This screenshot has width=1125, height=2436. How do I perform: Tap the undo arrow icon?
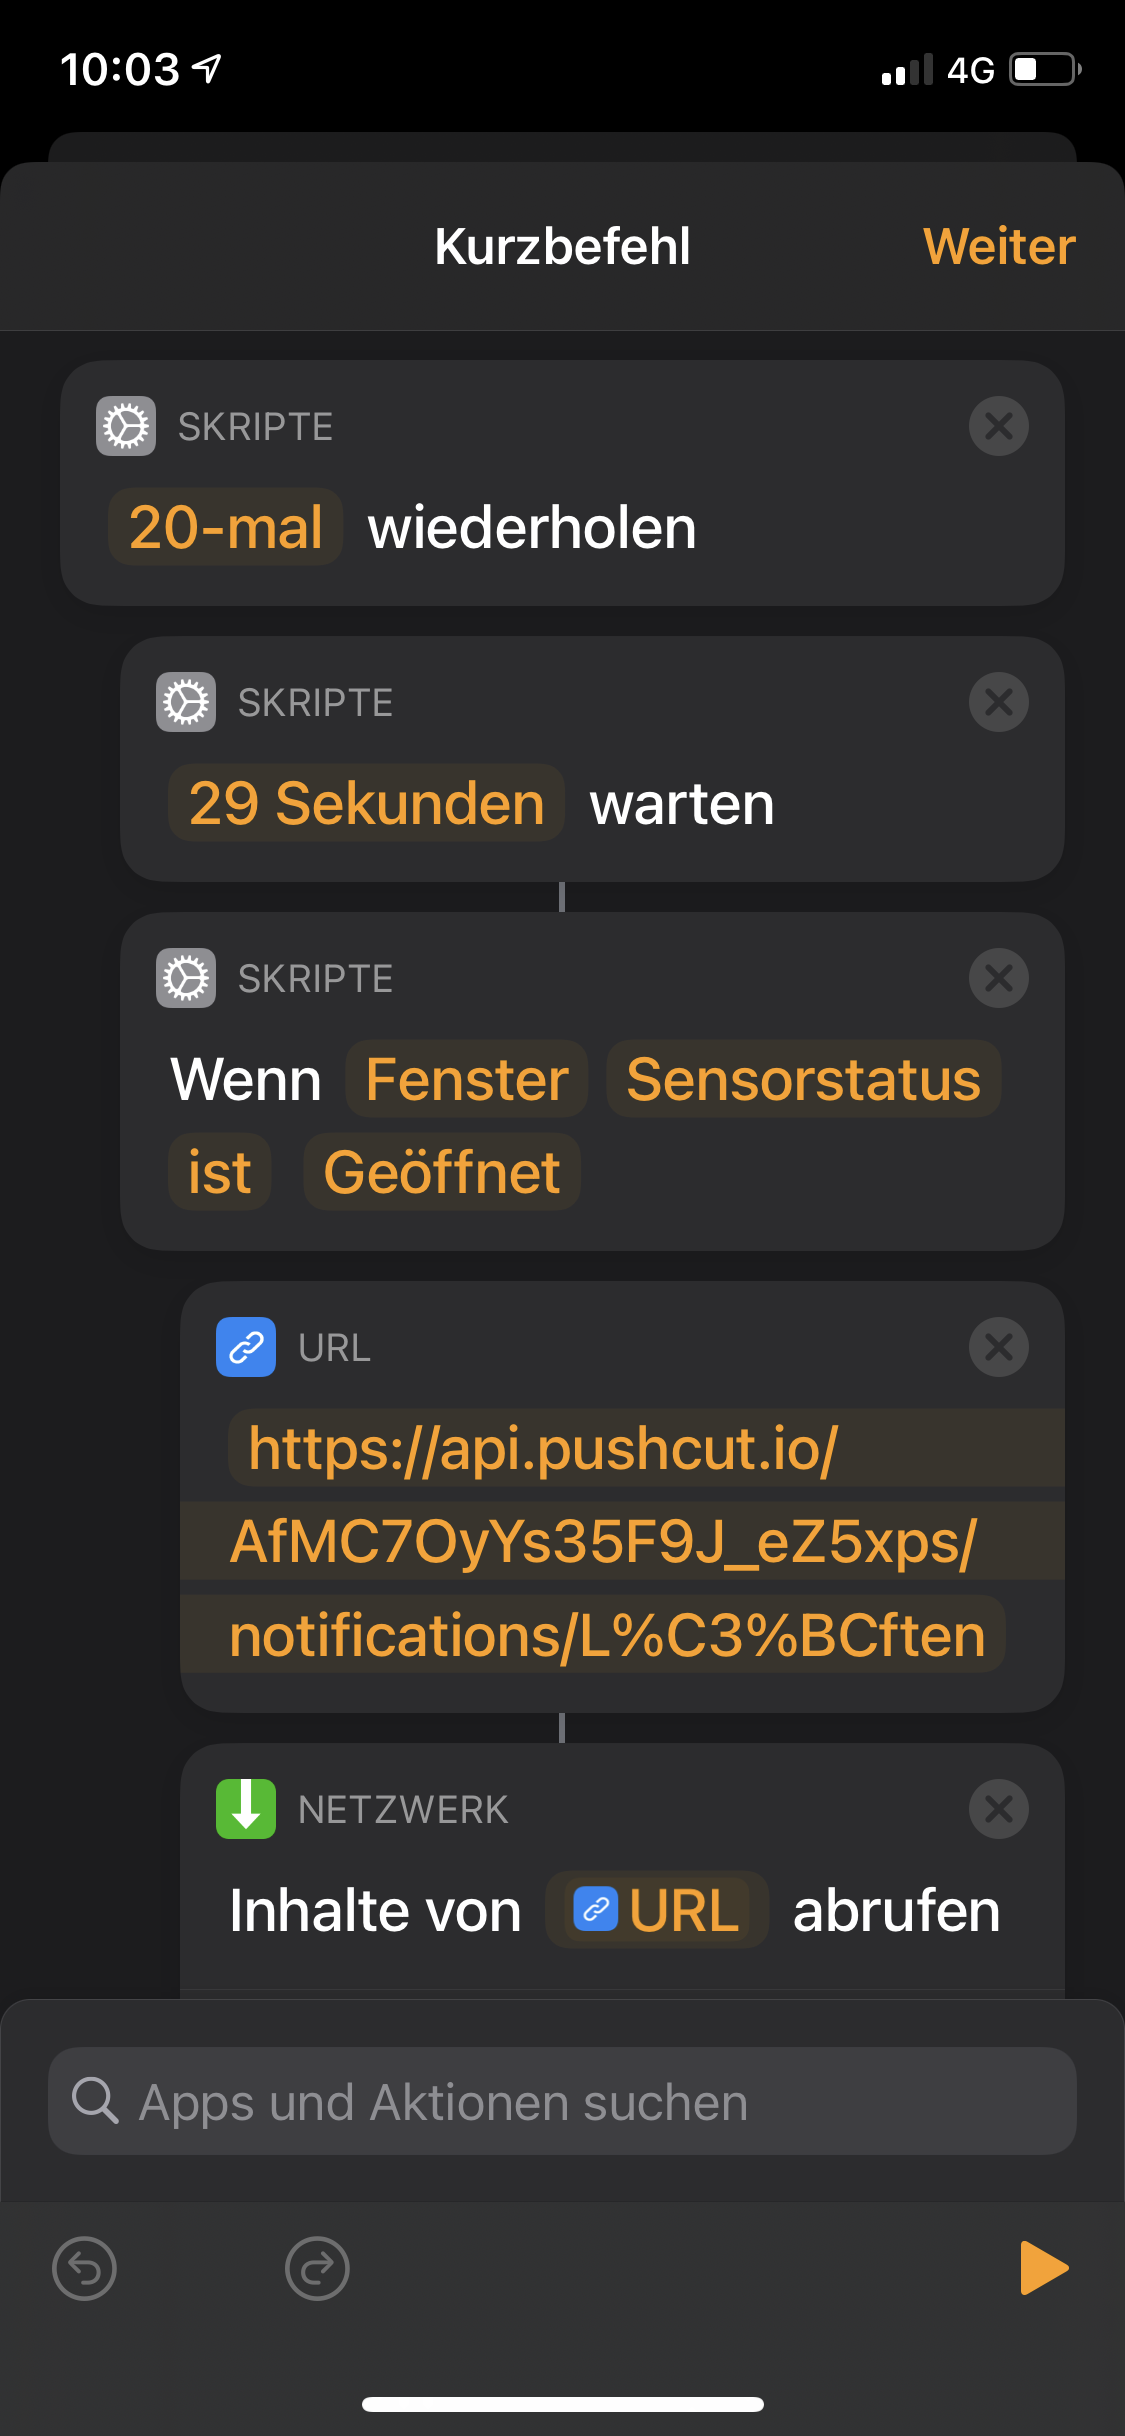point(84,2268)
